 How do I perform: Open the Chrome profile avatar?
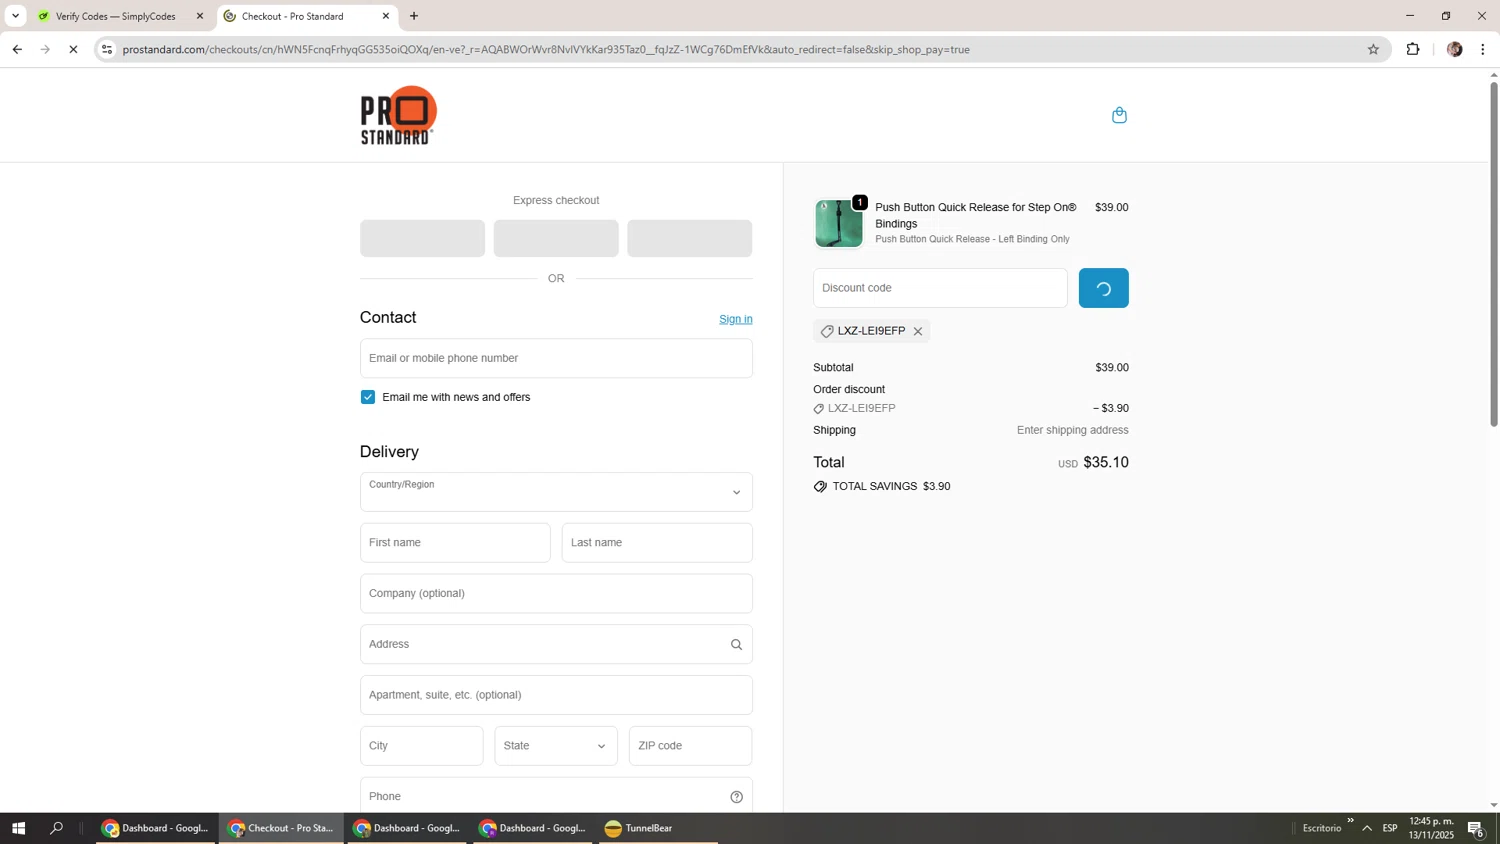(x=1454, y=49)
